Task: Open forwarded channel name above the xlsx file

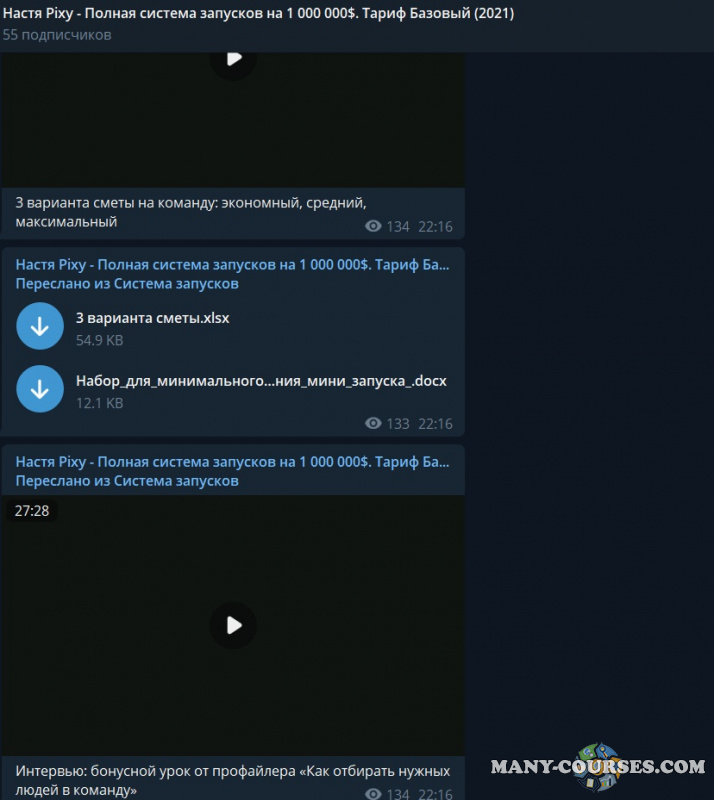Action: pos(232,265)
